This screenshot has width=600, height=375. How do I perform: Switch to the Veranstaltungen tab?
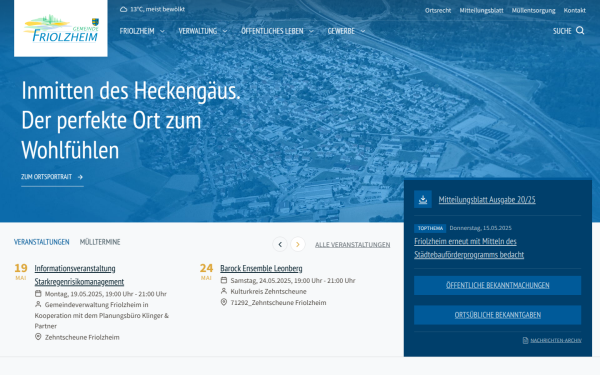[x=42, y=242]
